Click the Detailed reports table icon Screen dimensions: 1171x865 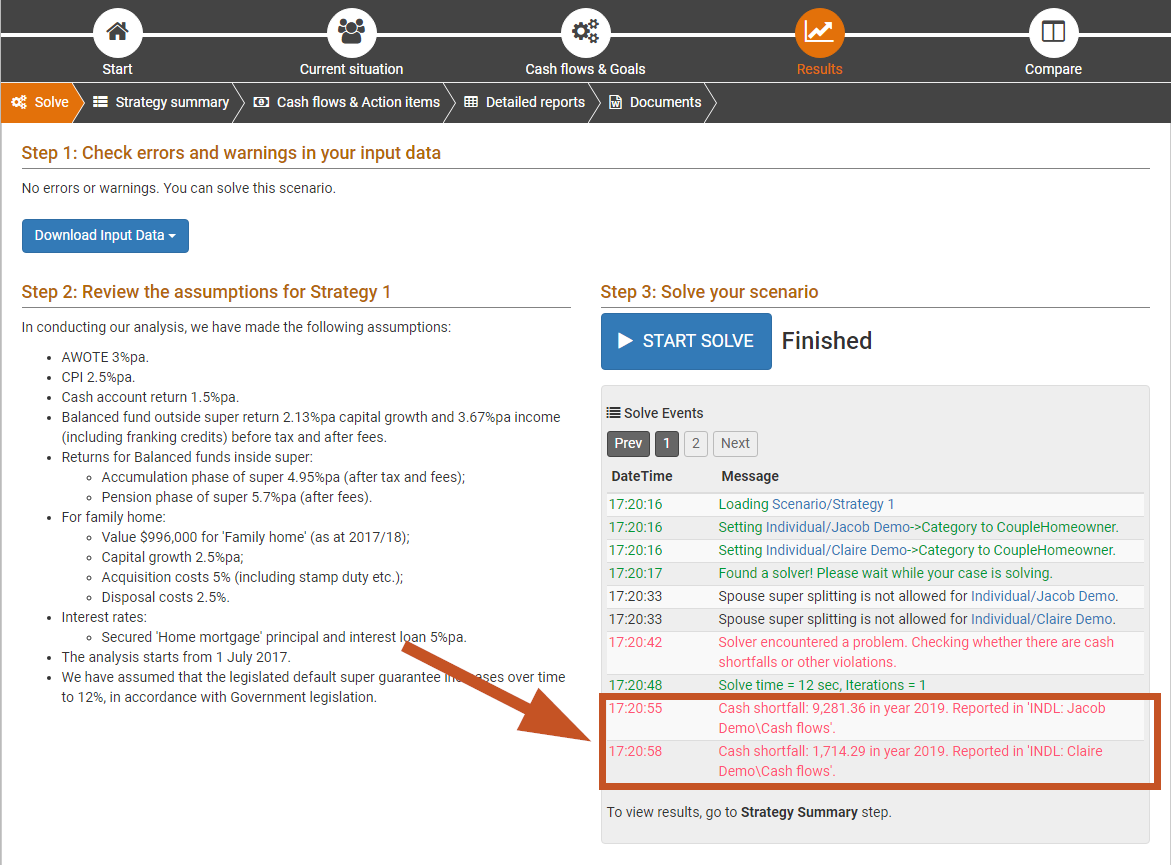pos(471,102)
